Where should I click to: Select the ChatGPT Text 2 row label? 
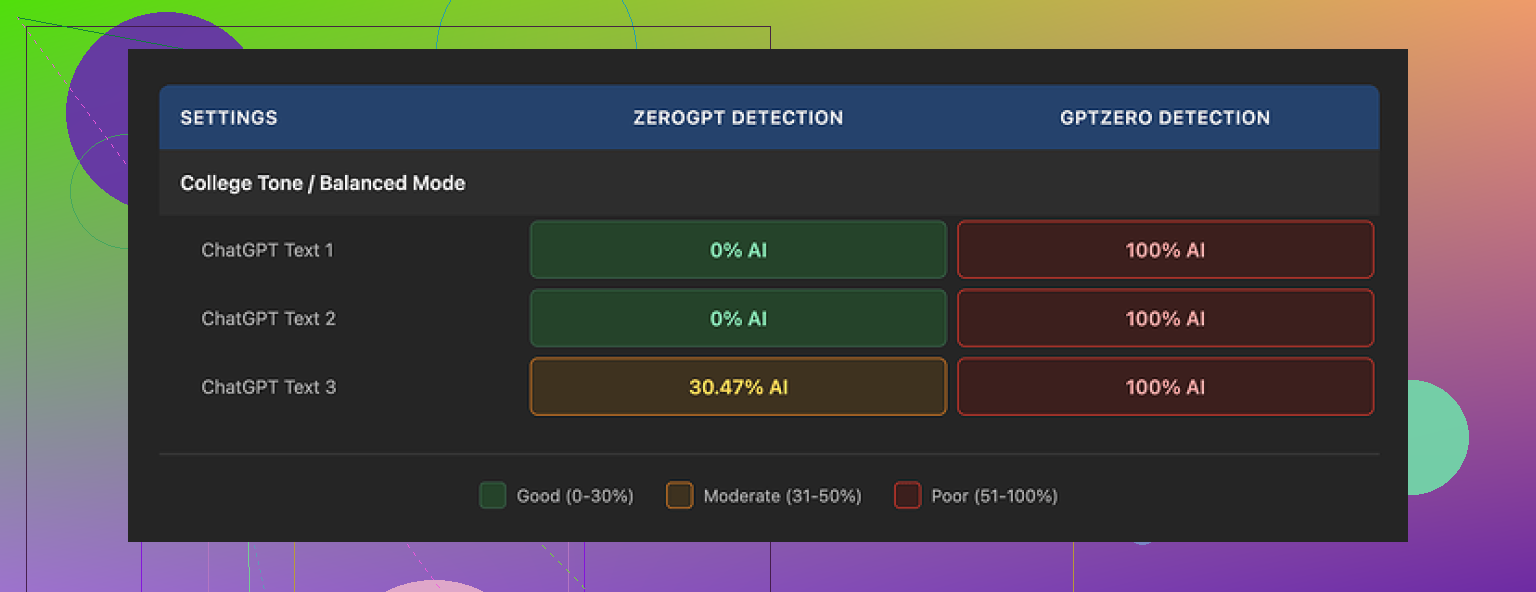tap(268, 318)
